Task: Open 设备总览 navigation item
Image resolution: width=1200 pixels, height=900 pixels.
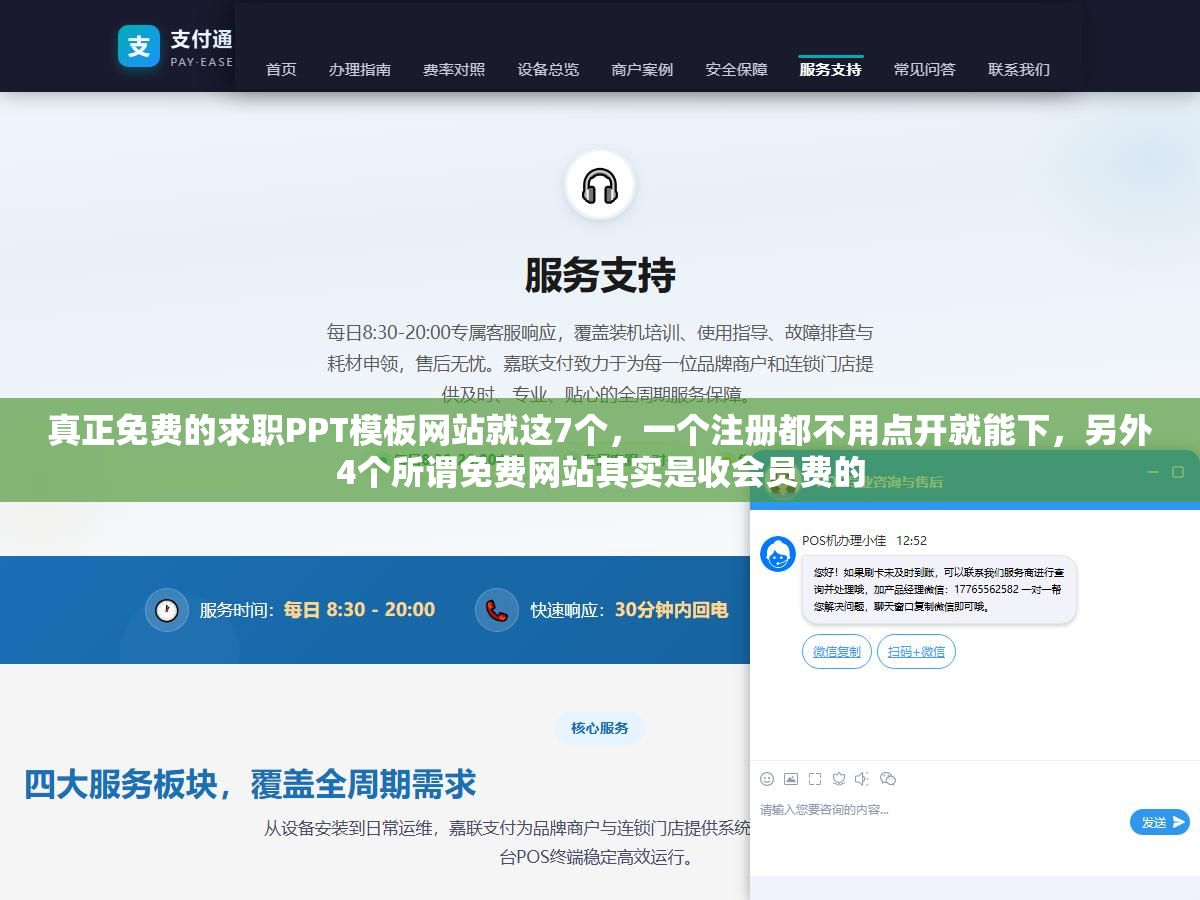Action: tap(548, 69)
